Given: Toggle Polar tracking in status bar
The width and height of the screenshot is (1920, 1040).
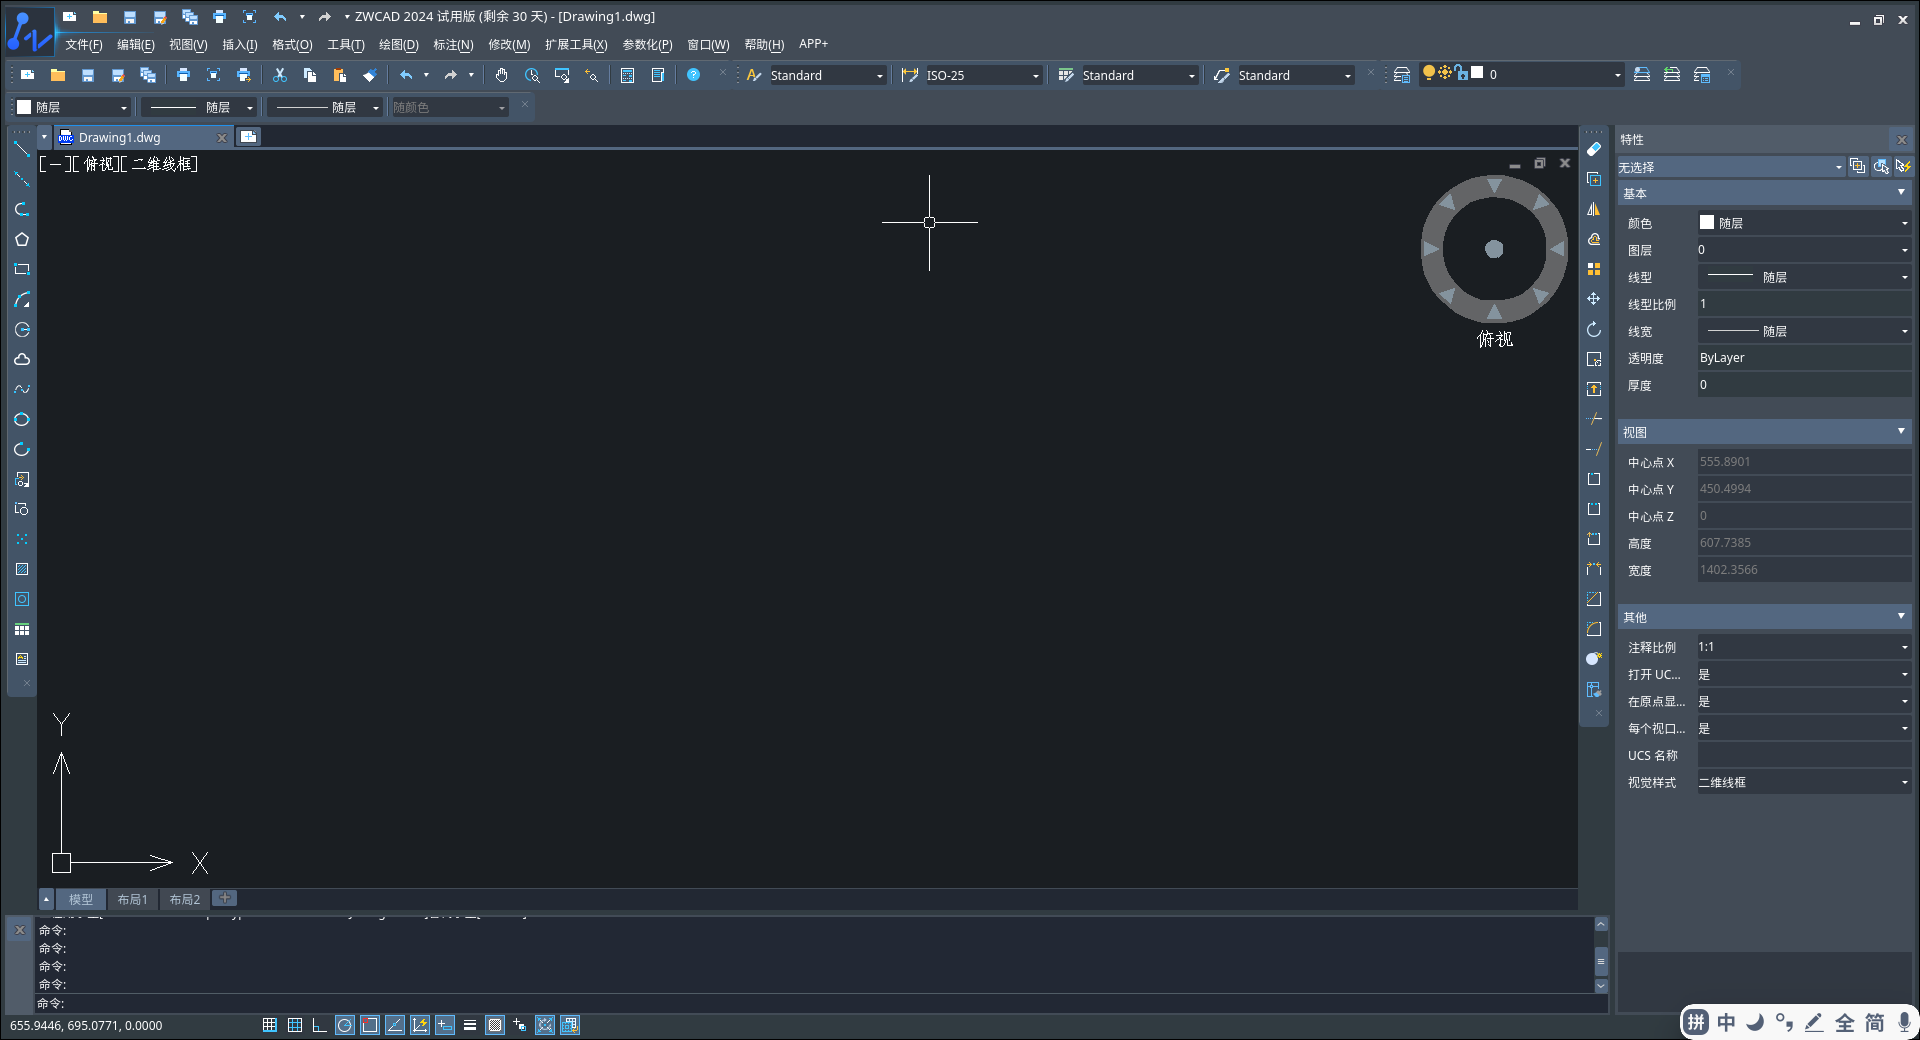Looking at the screenshot, I should 345,1025.
